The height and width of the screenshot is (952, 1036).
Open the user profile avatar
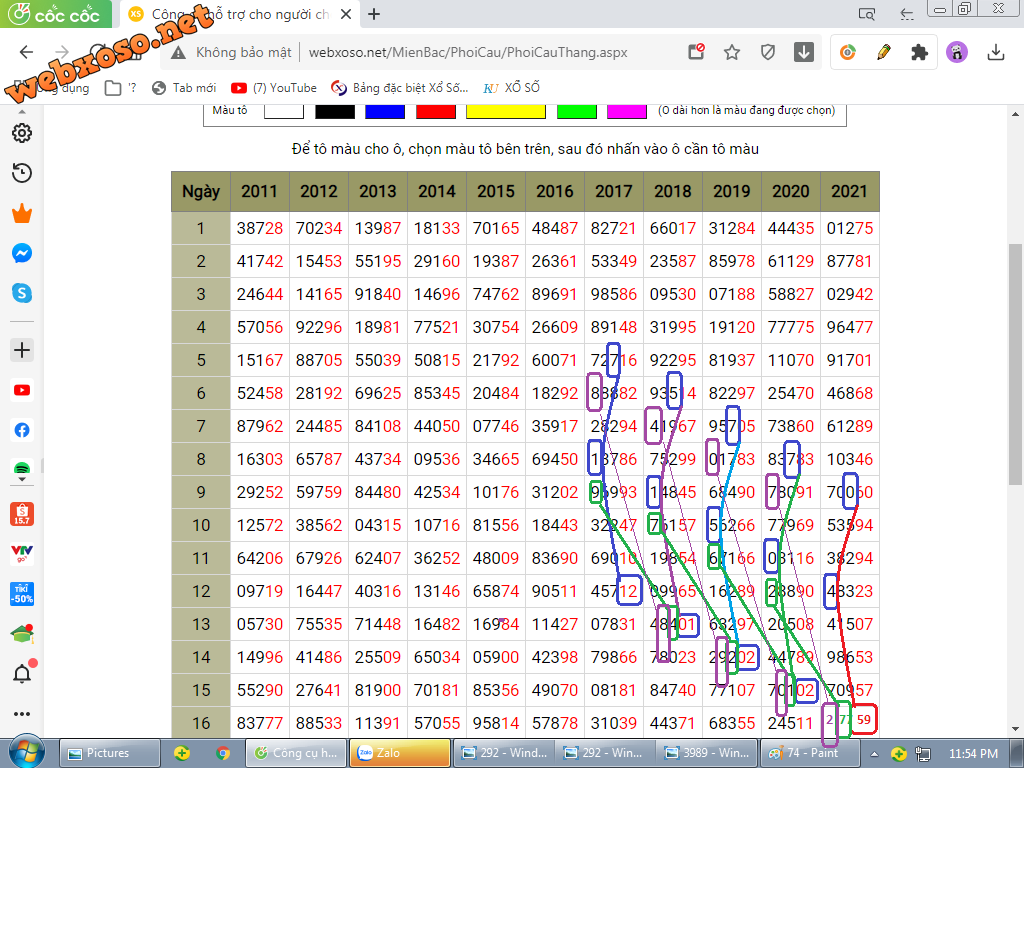point(957,52)
